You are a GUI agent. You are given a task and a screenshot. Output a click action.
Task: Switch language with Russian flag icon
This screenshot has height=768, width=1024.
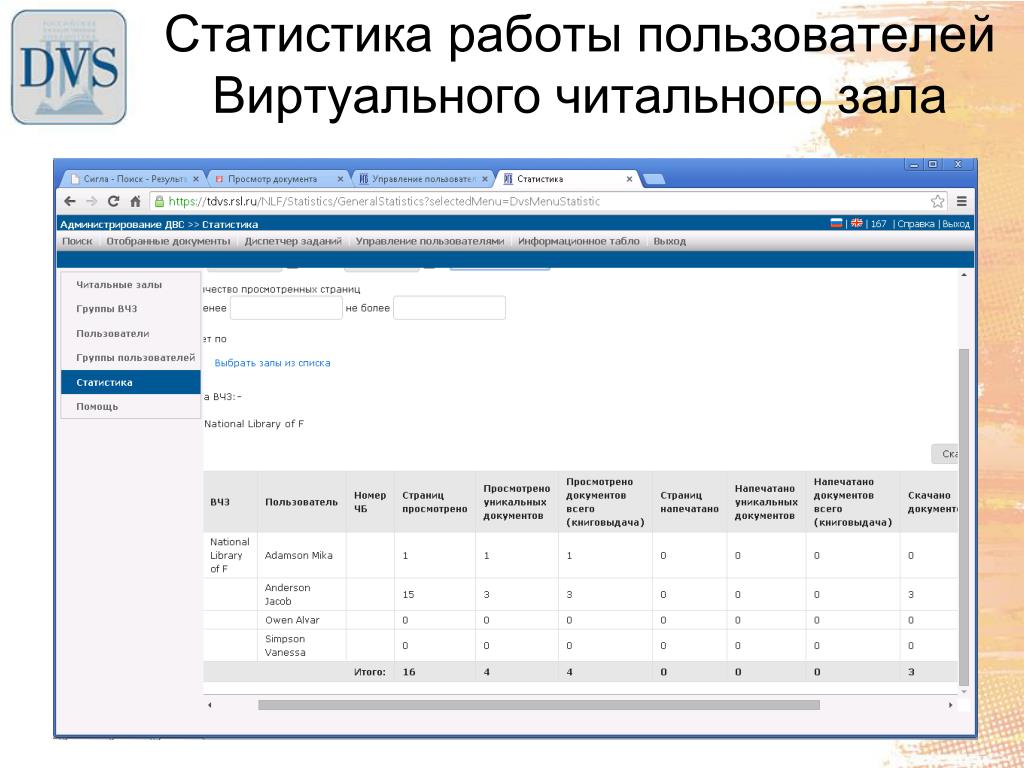click(836, 224)
